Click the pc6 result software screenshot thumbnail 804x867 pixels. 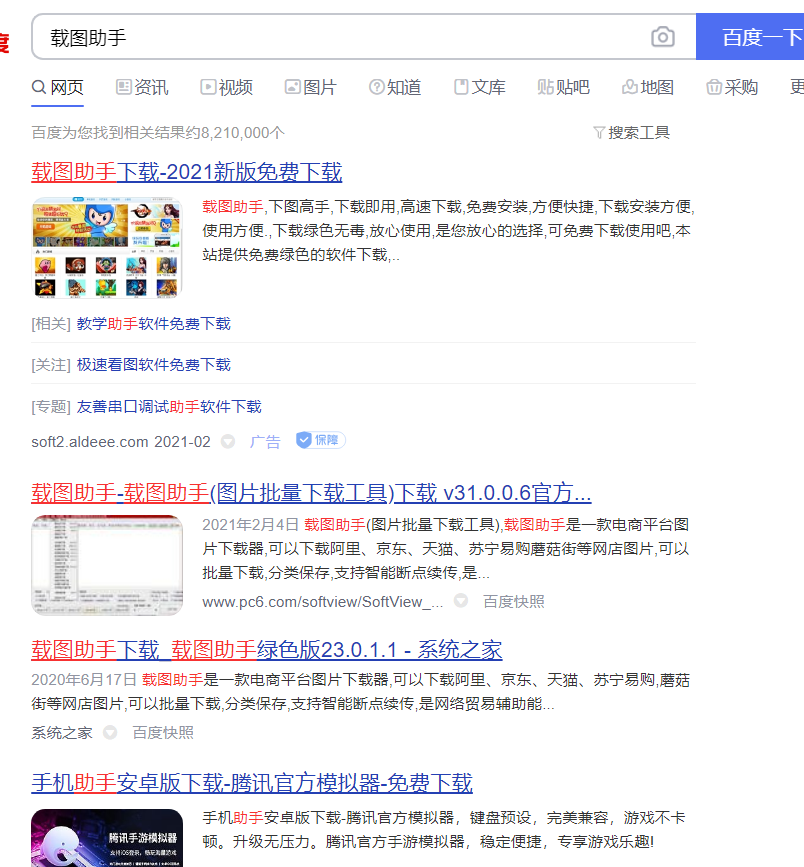pyautogui.click(x=107, y=565)
